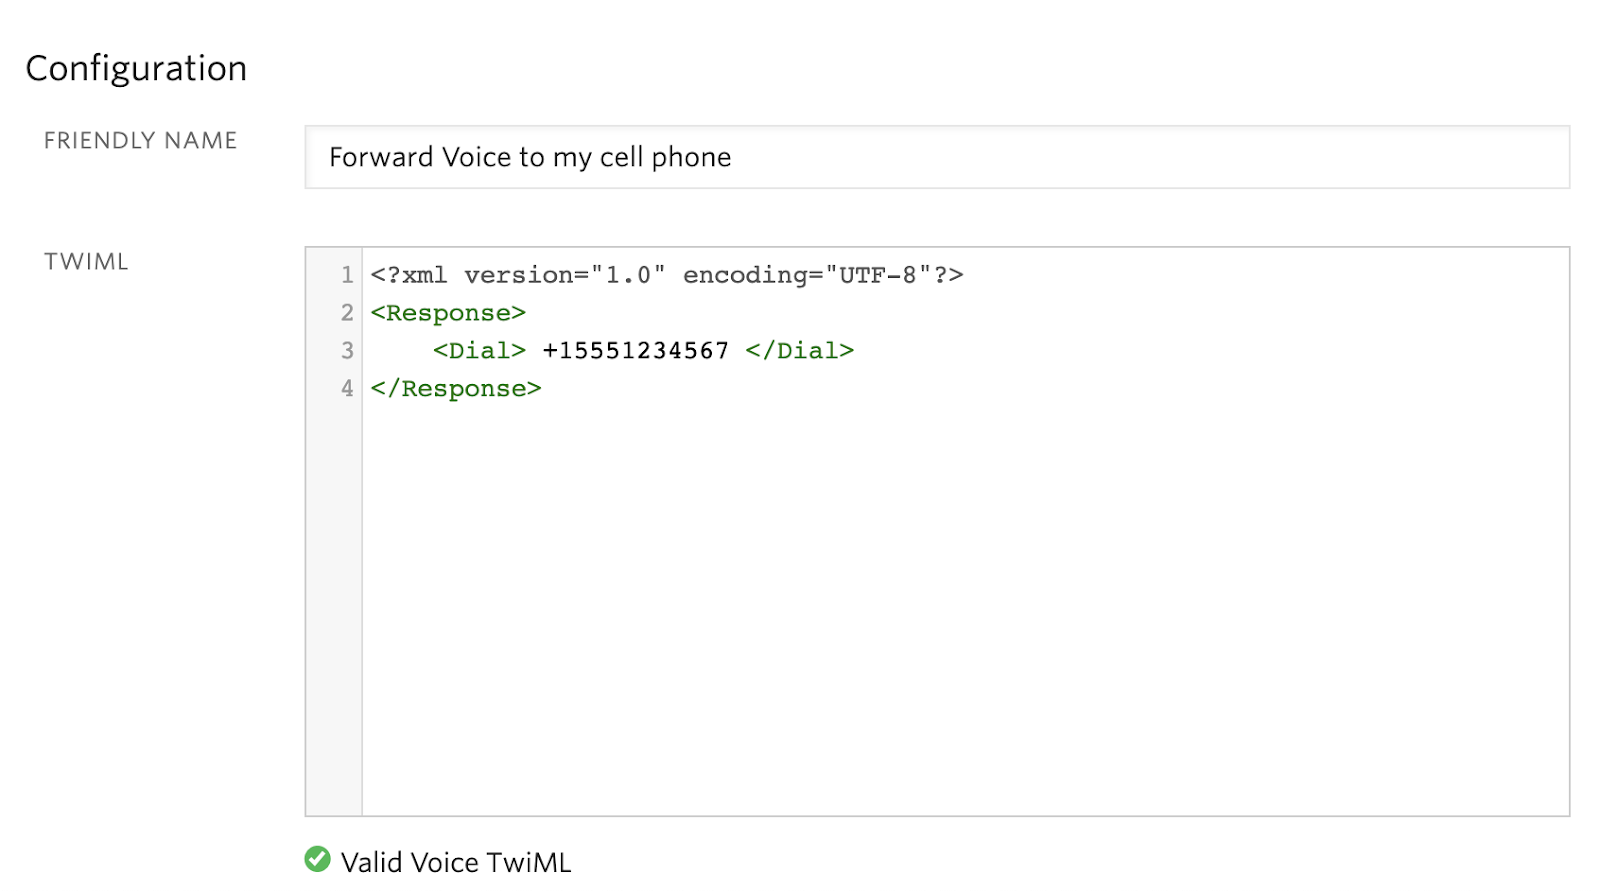The image size is (1600, 891).
Task: Click the Configuration heading
Action: [x=136, y=68]
